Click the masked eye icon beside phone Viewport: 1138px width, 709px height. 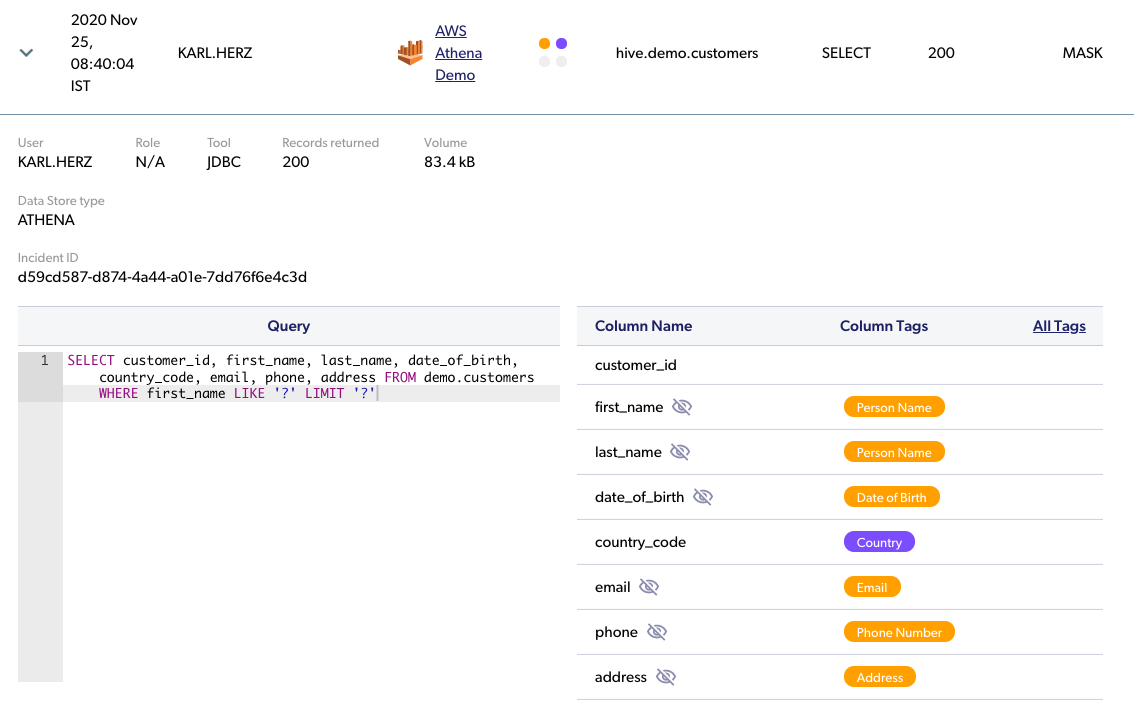[657, 632]
